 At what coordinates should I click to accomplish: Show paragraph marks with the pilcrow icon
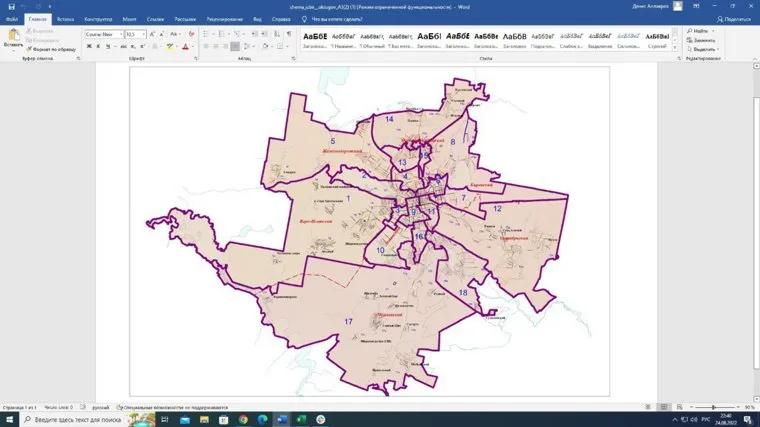tap(287, 34)
